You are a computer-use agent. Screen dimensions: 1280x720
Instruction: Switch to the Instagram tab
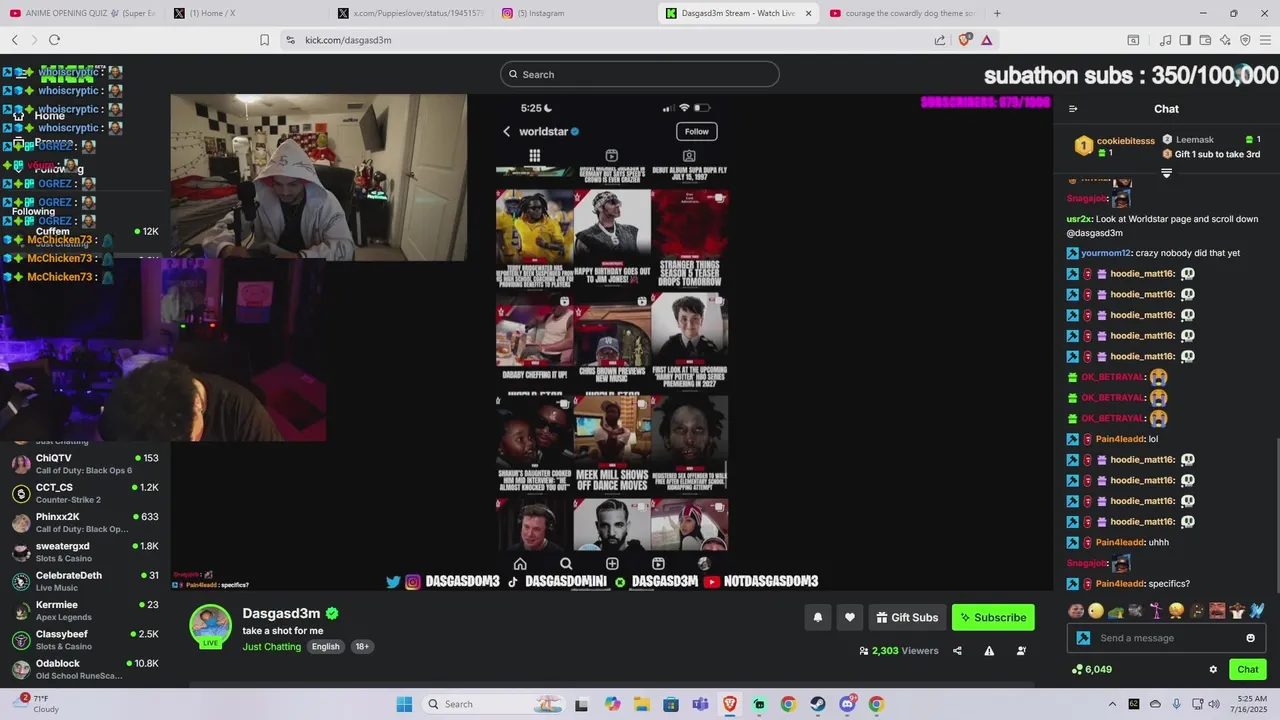[x=573, y=13]
